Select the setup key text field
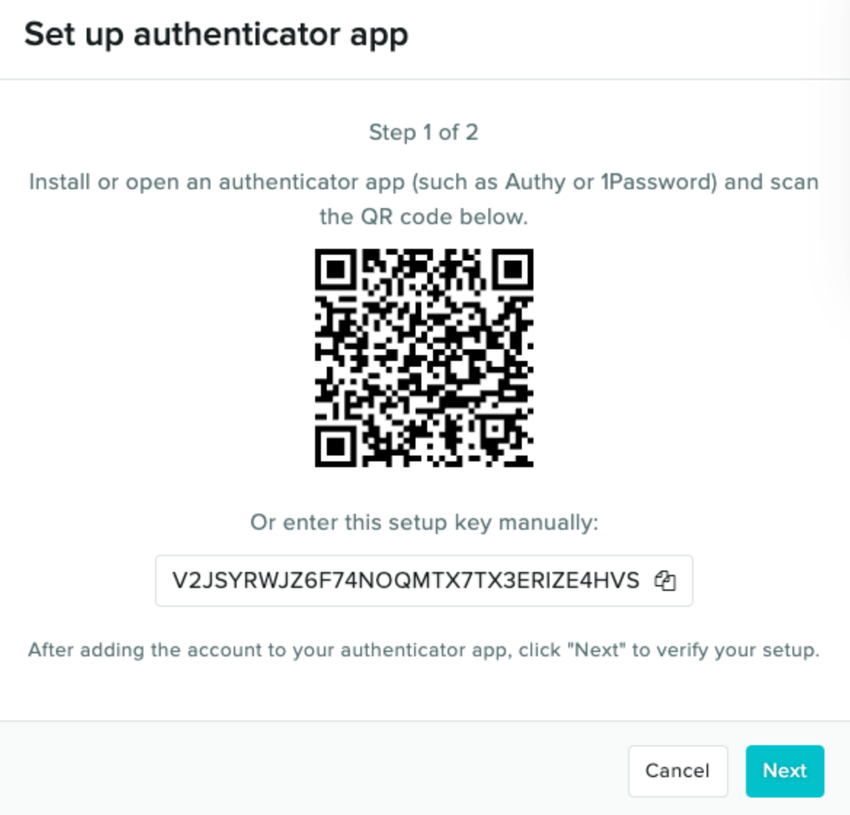This screenshot has width=850, height=815. [x=424, y=581]
